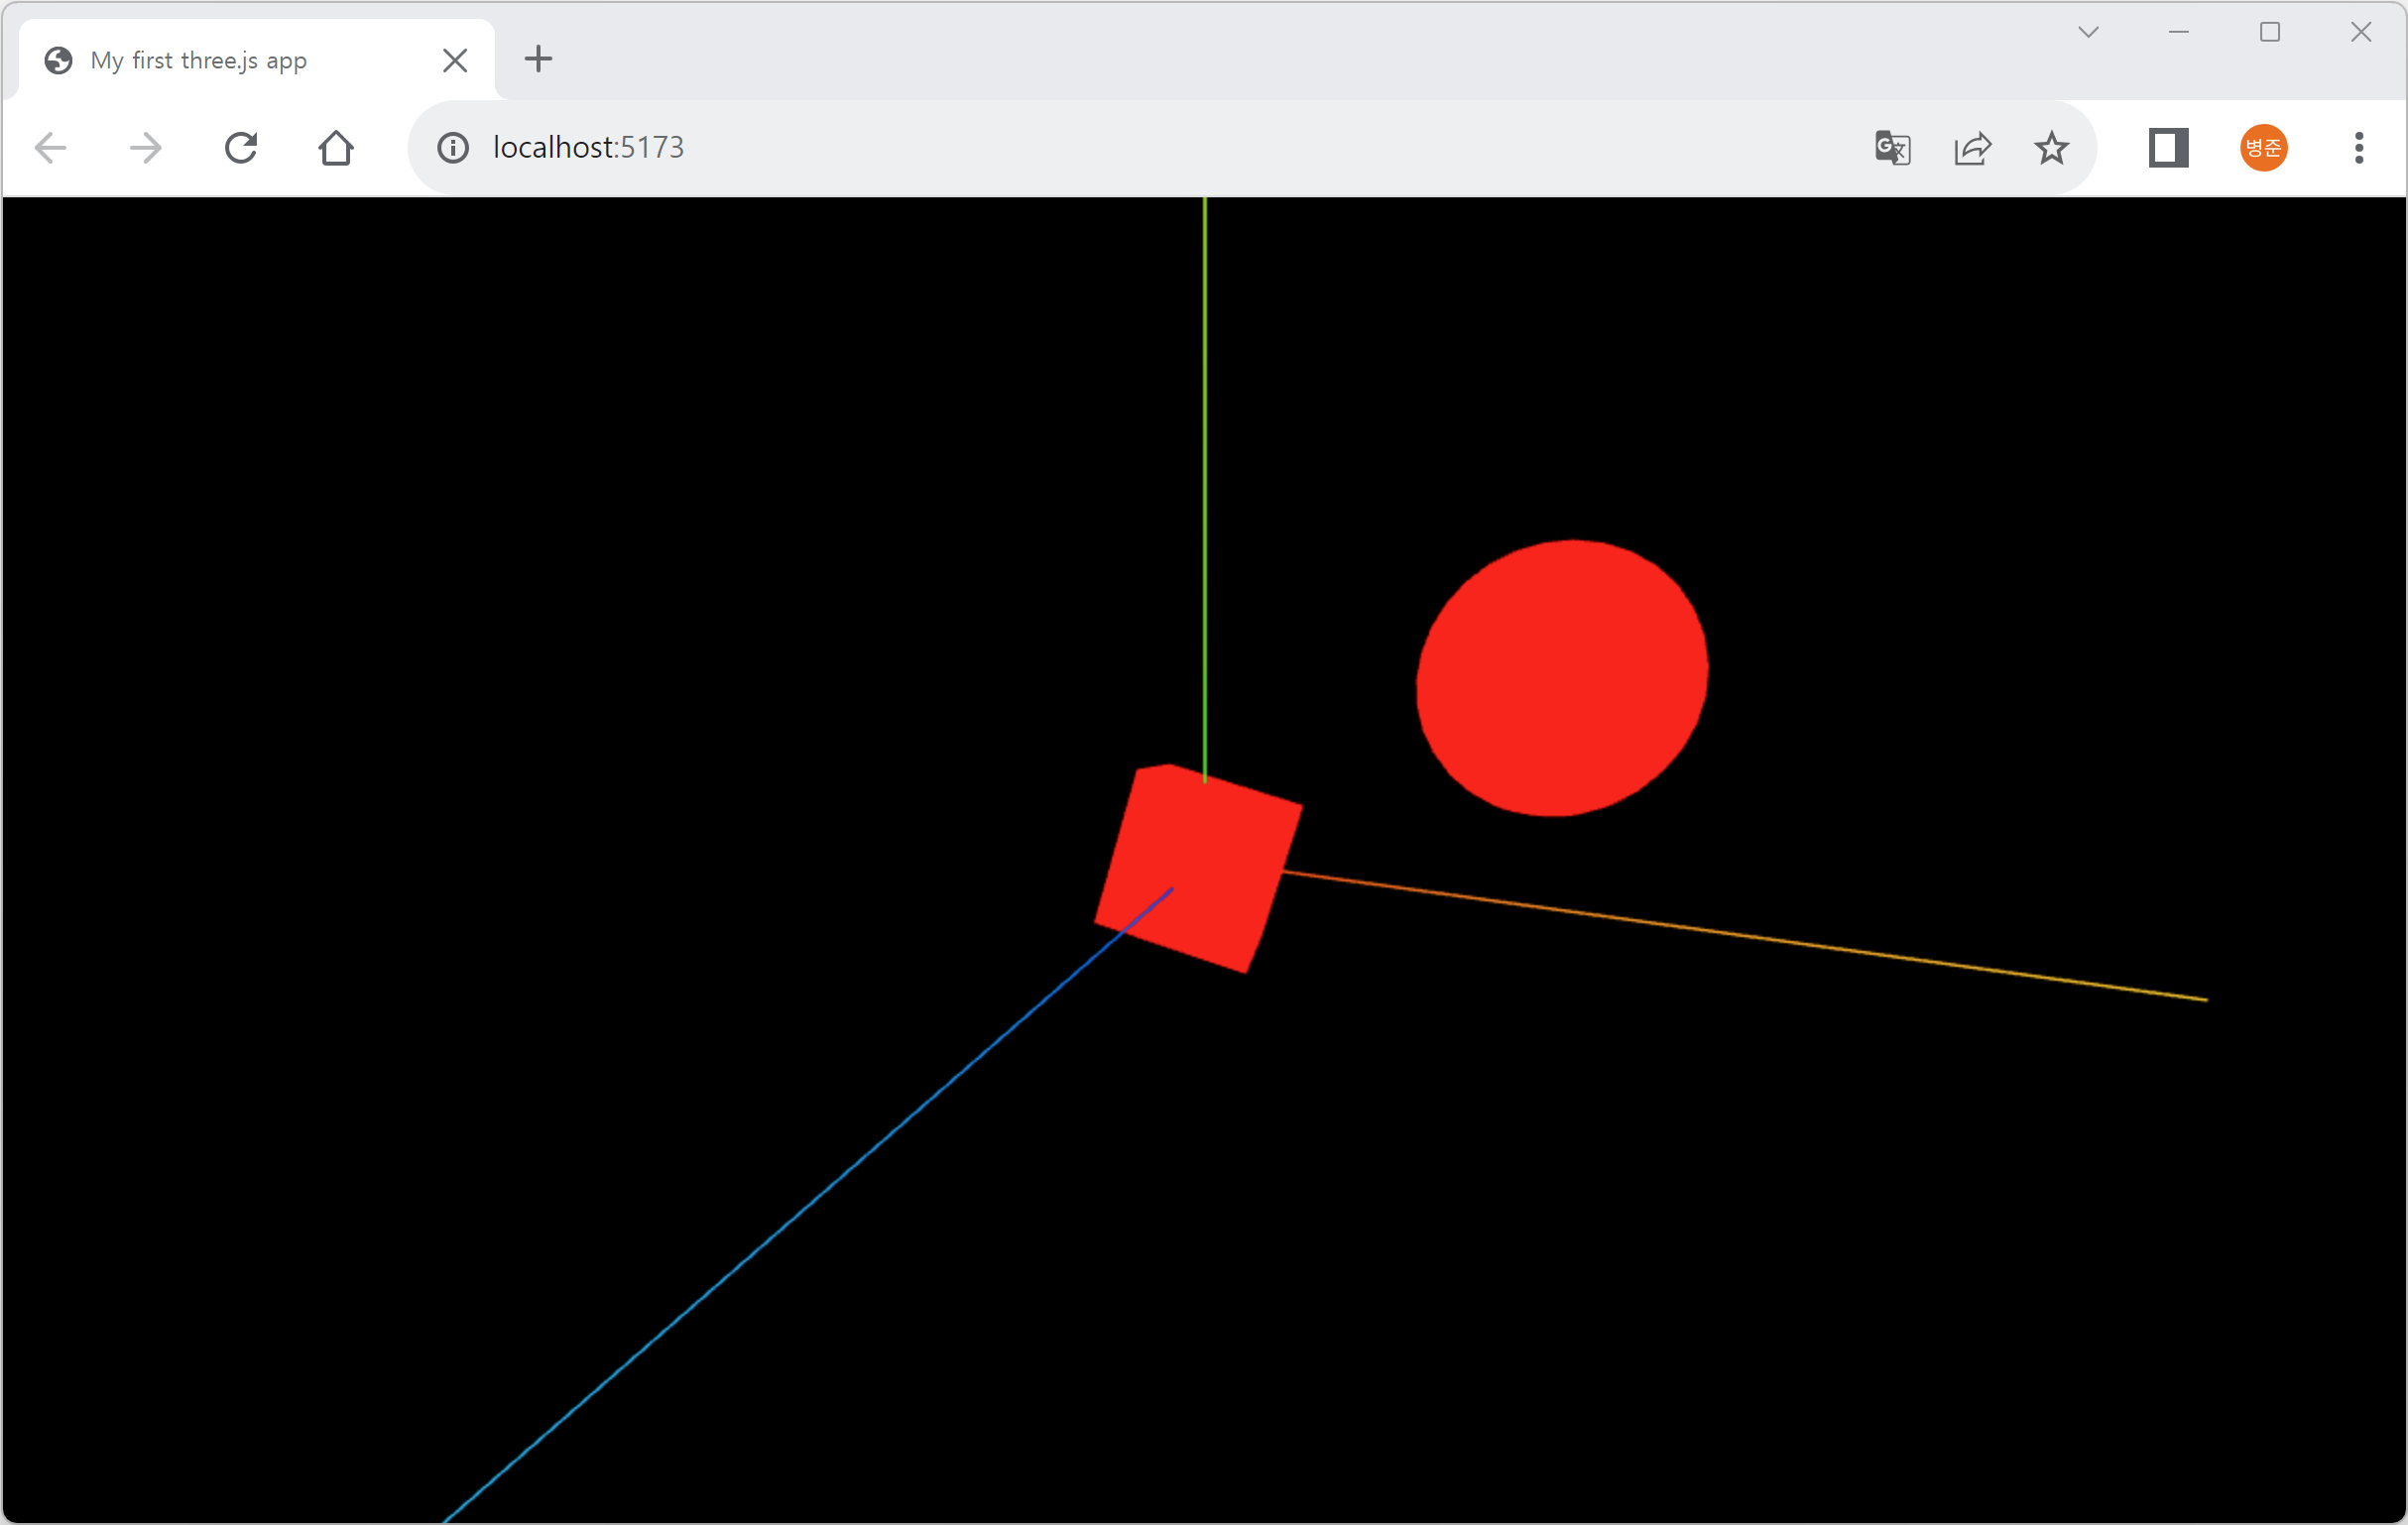This screenshot has height=1525, width=2408.
Task: Go to the browser home page
Action: pyautogui.click(x=336, y=148)
